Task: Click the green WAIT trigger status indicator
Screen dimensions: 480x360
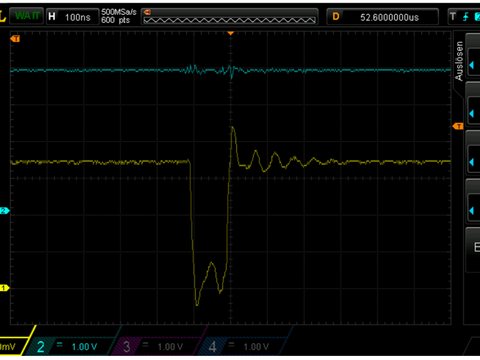Action: 26,16
